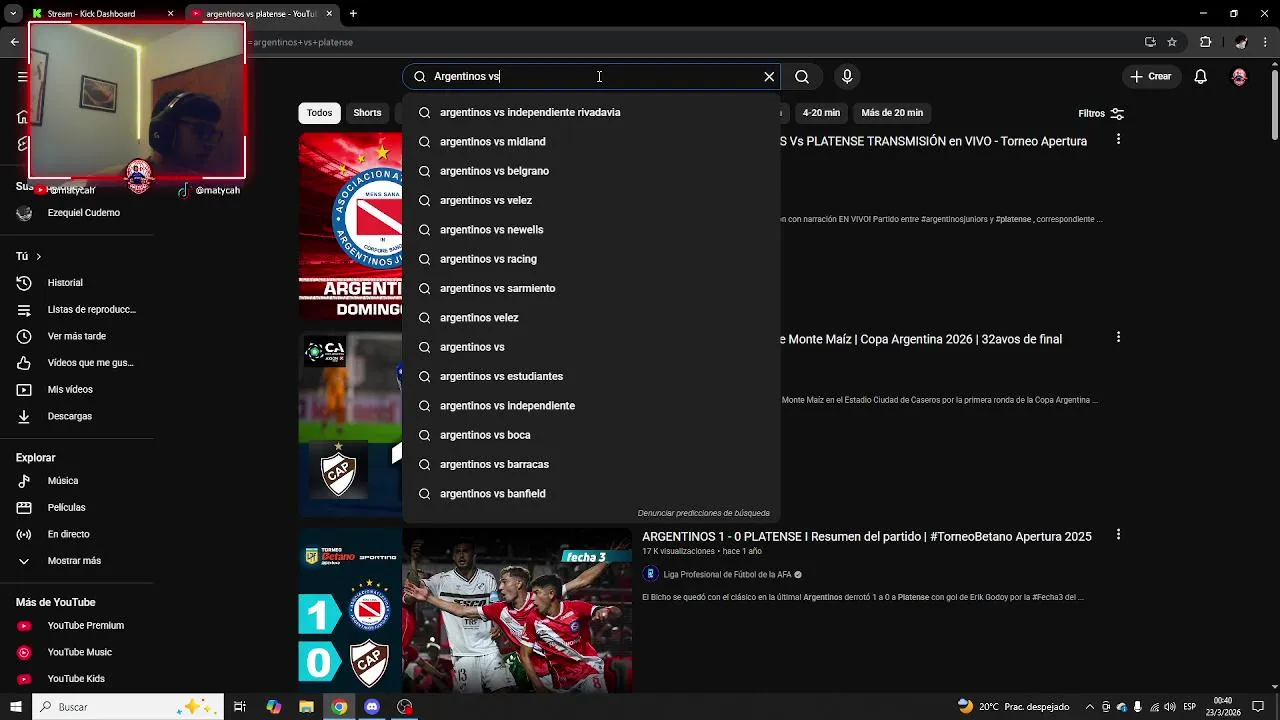Open Música in Explorar section
The image size is (1280, 720).
[77, 481]
